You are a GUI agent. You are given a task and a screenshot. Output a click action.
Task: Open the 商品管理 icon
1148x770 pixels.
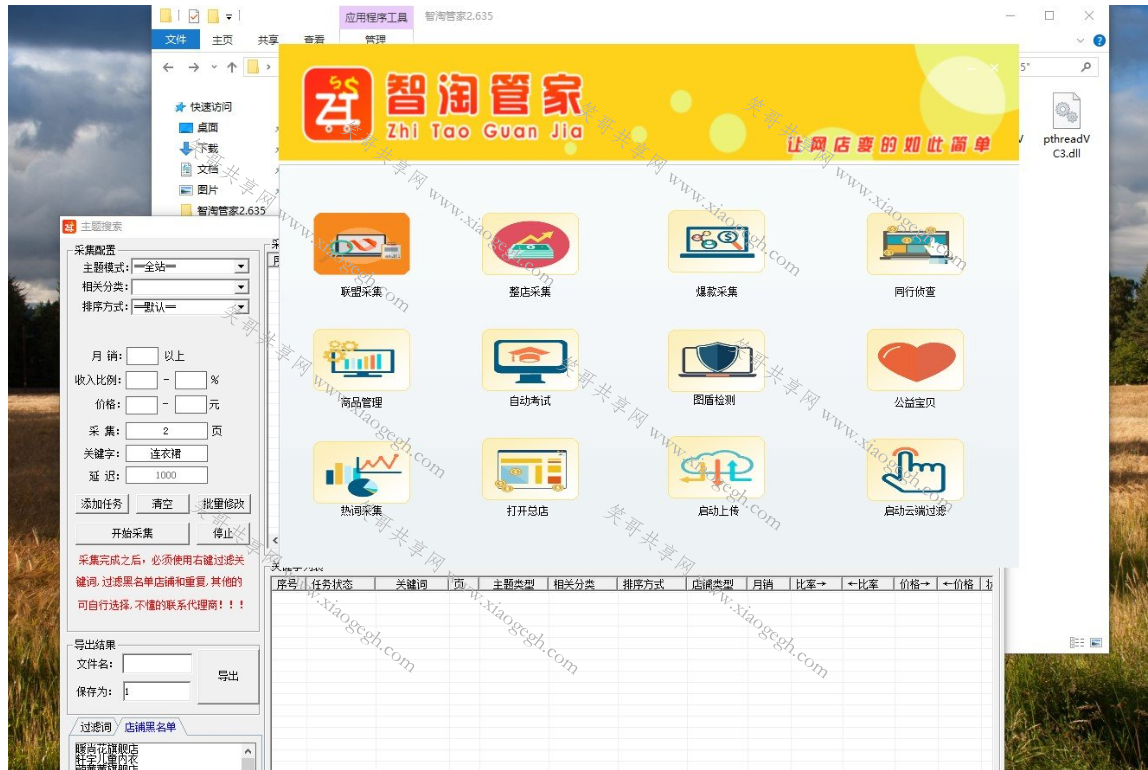tap(362, 359)
